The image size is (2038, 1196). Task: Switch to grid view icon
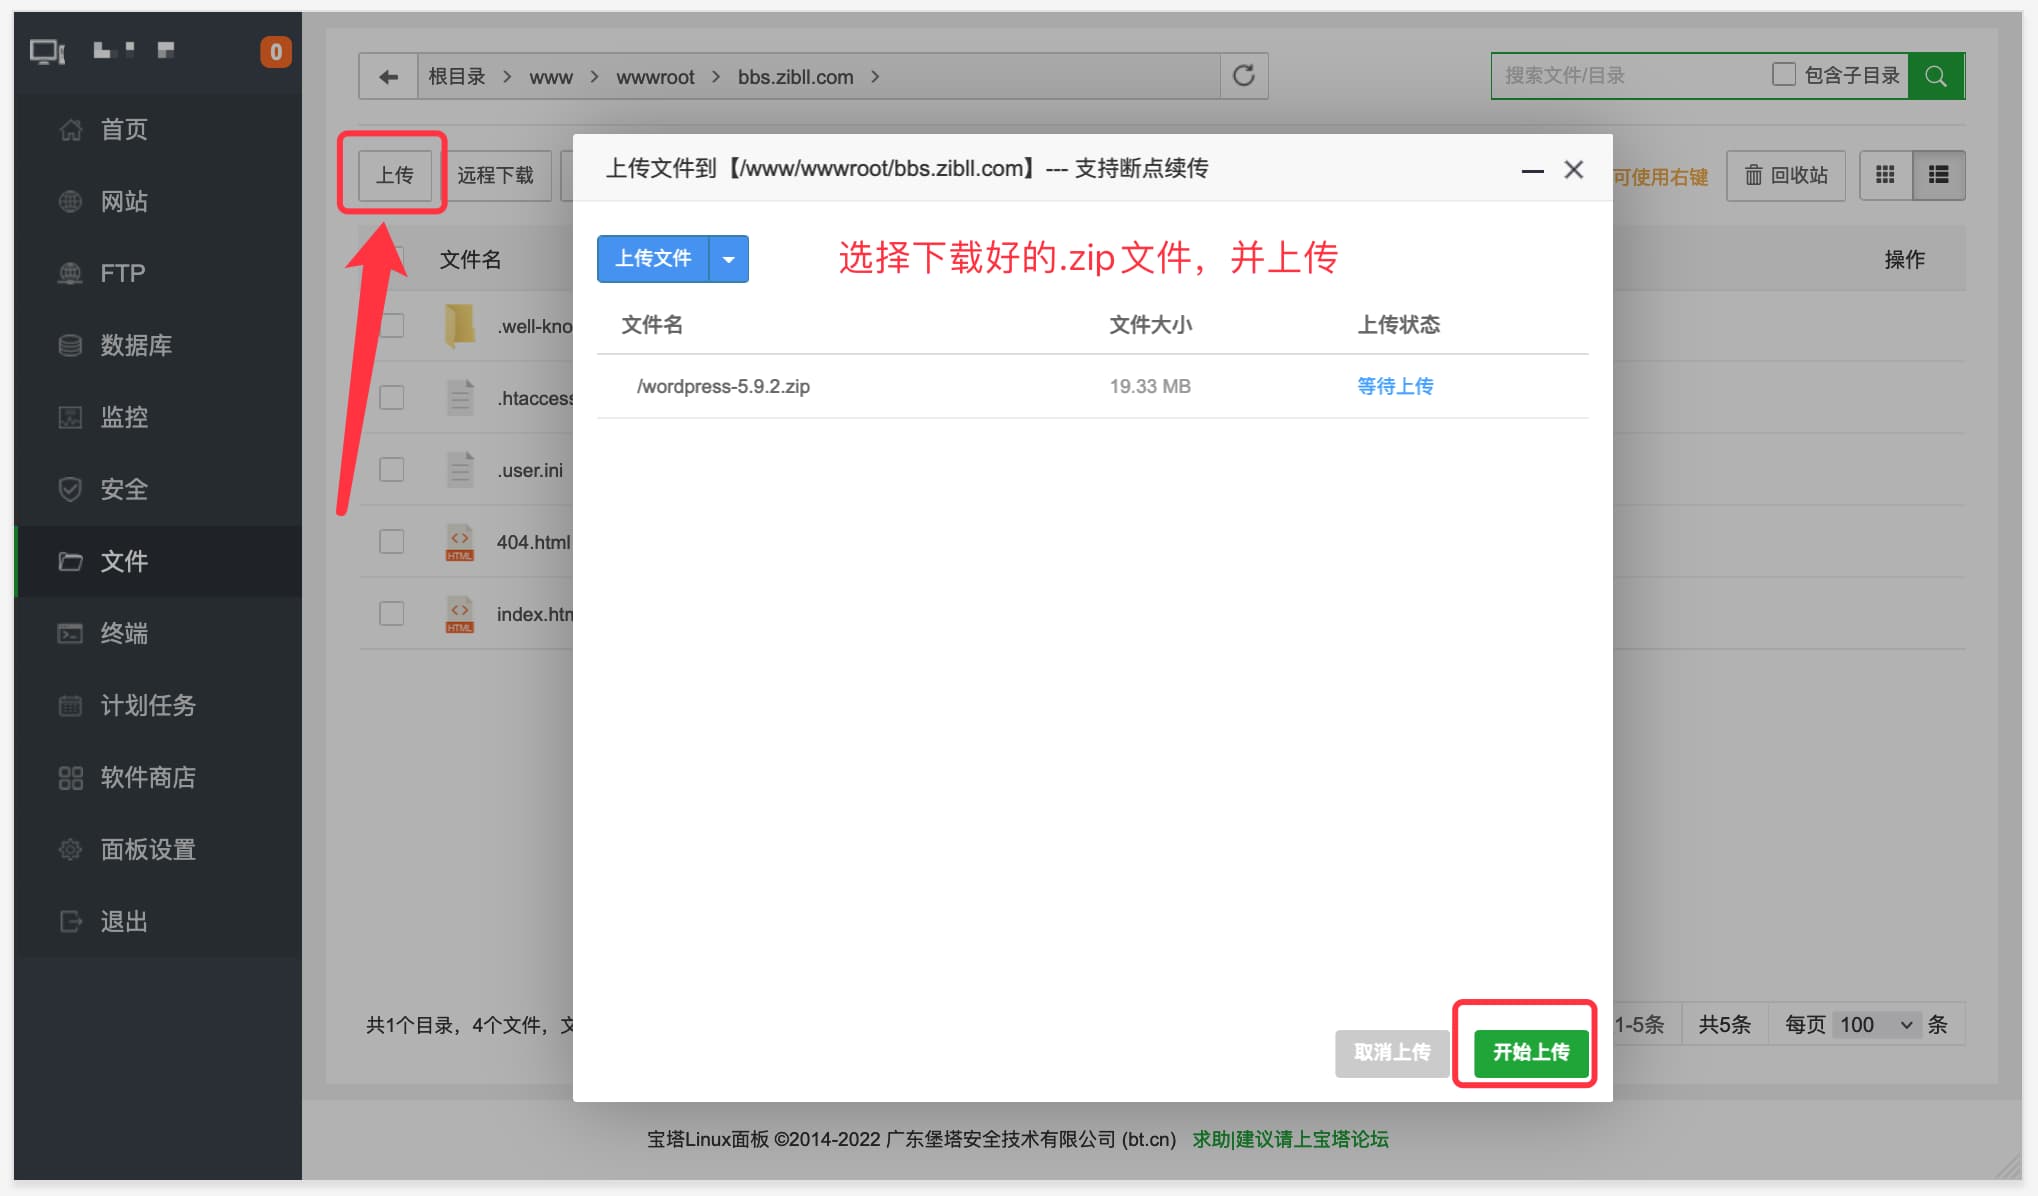1886,175
